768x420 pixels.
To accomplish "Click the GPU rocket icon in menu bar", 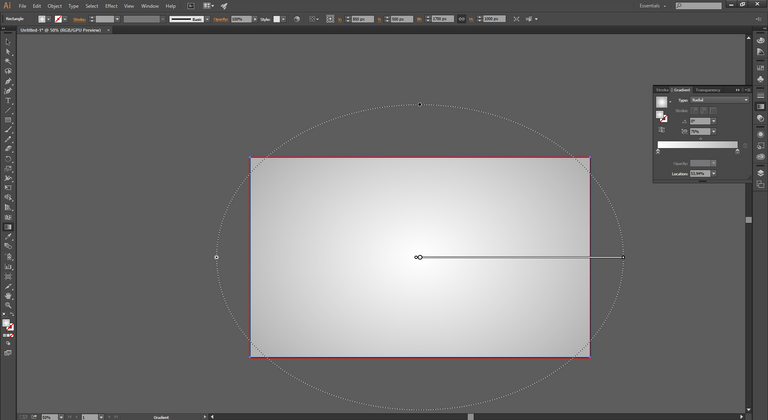I will 224,6.
